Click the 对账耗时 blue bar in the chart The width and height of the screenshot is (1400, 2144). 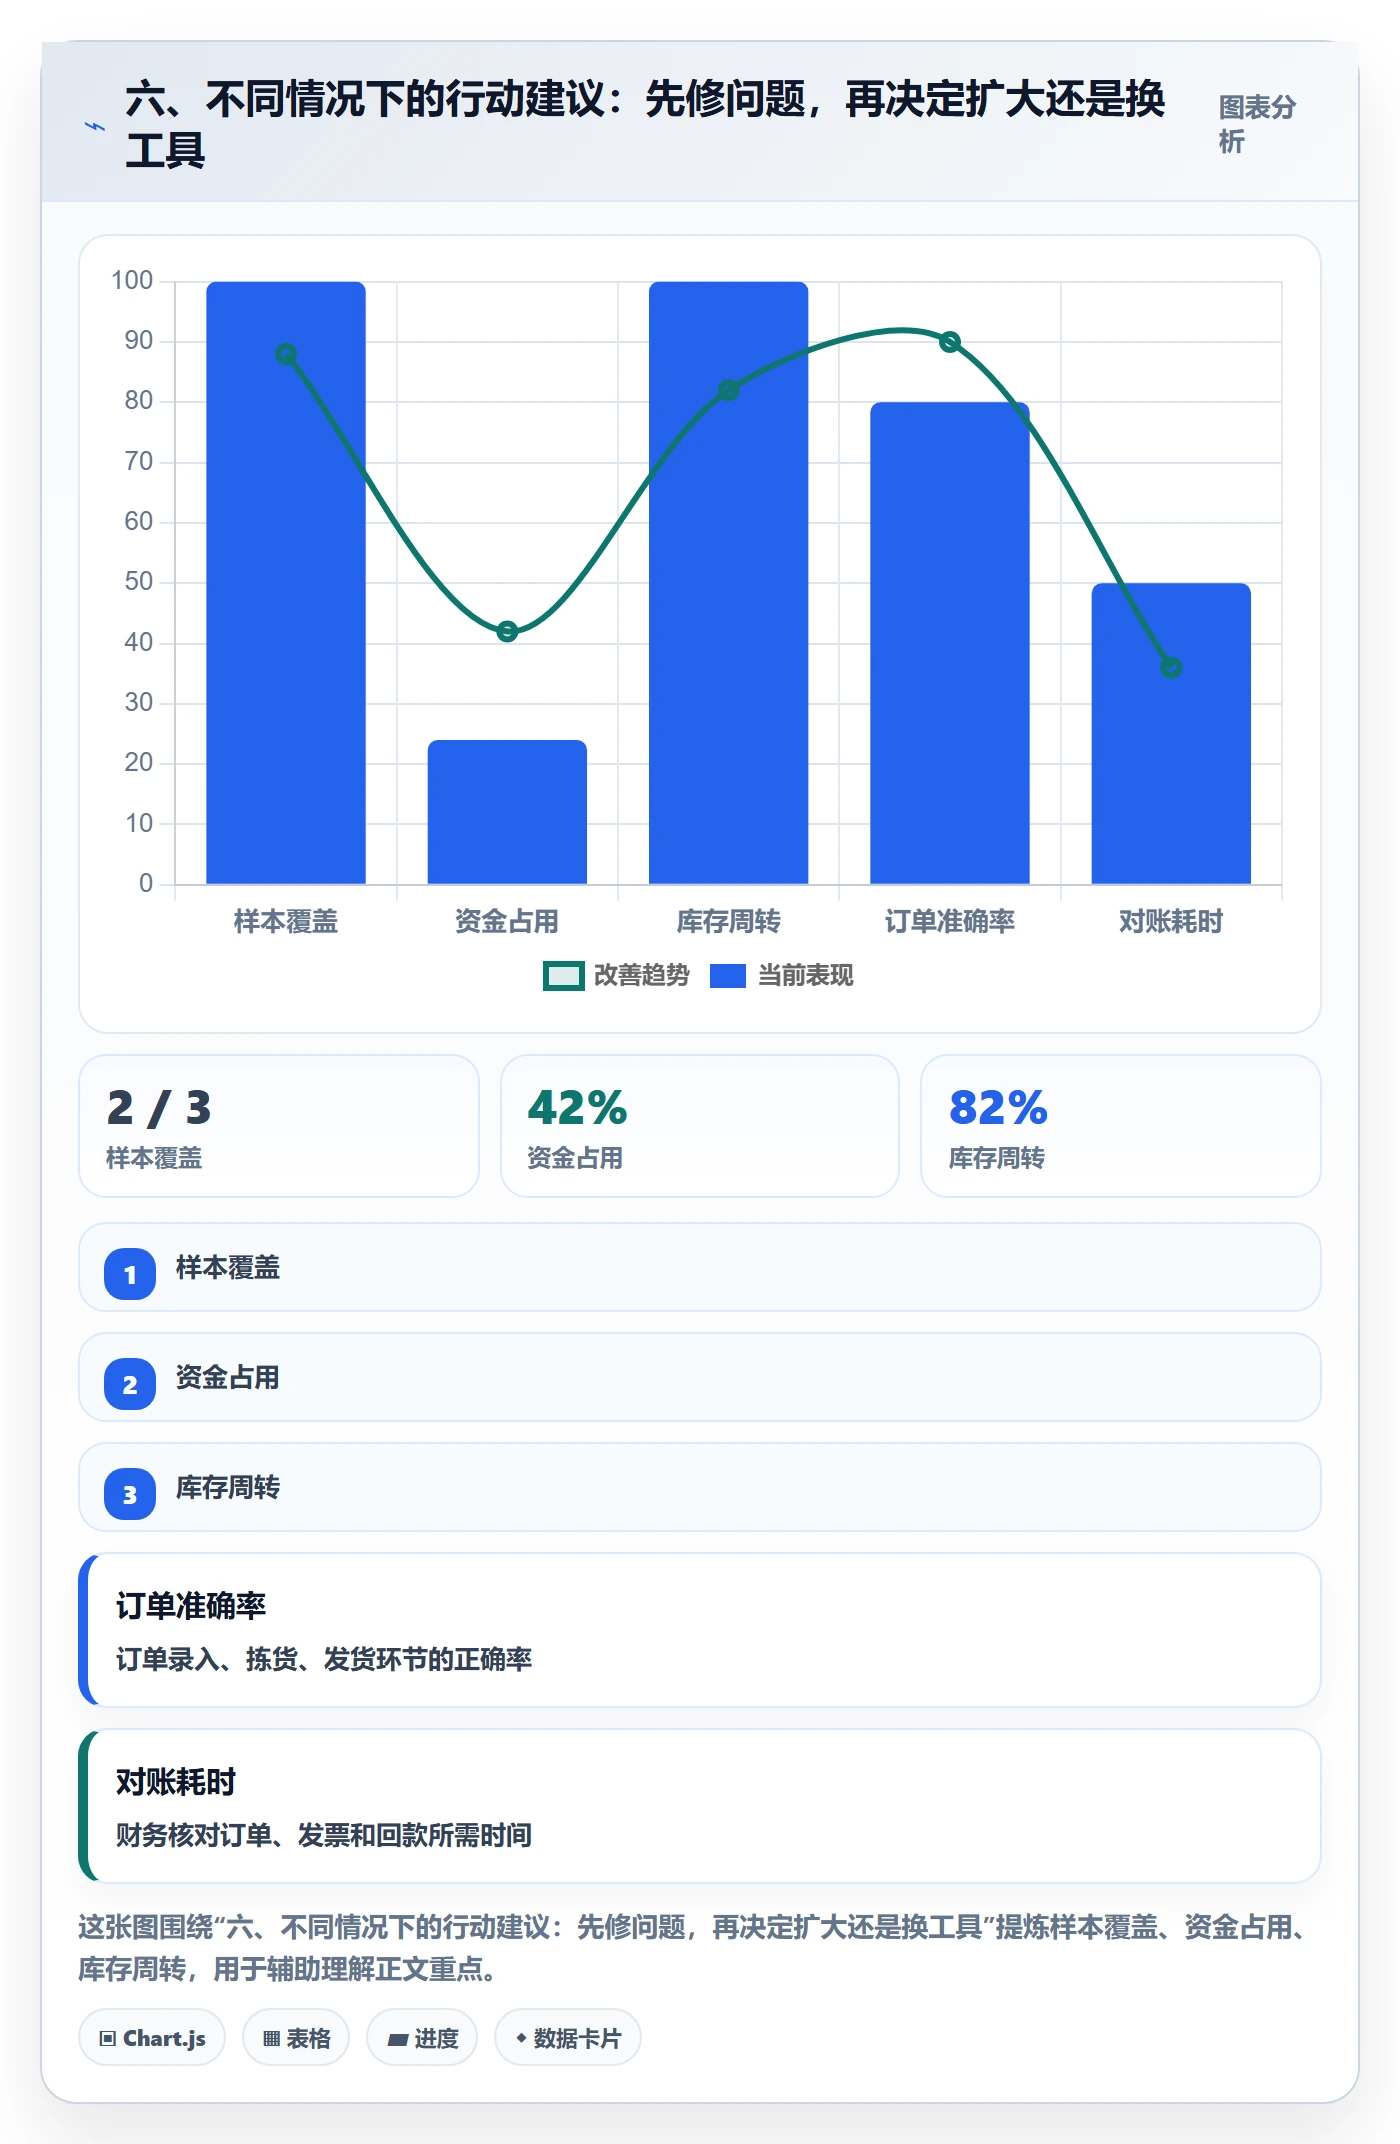[1171, 733]
